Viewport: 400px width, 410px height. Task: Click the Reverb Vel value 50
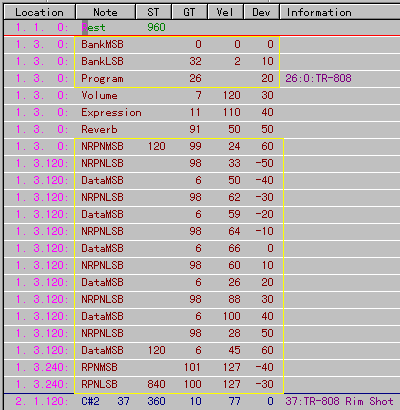click(234, 129)
